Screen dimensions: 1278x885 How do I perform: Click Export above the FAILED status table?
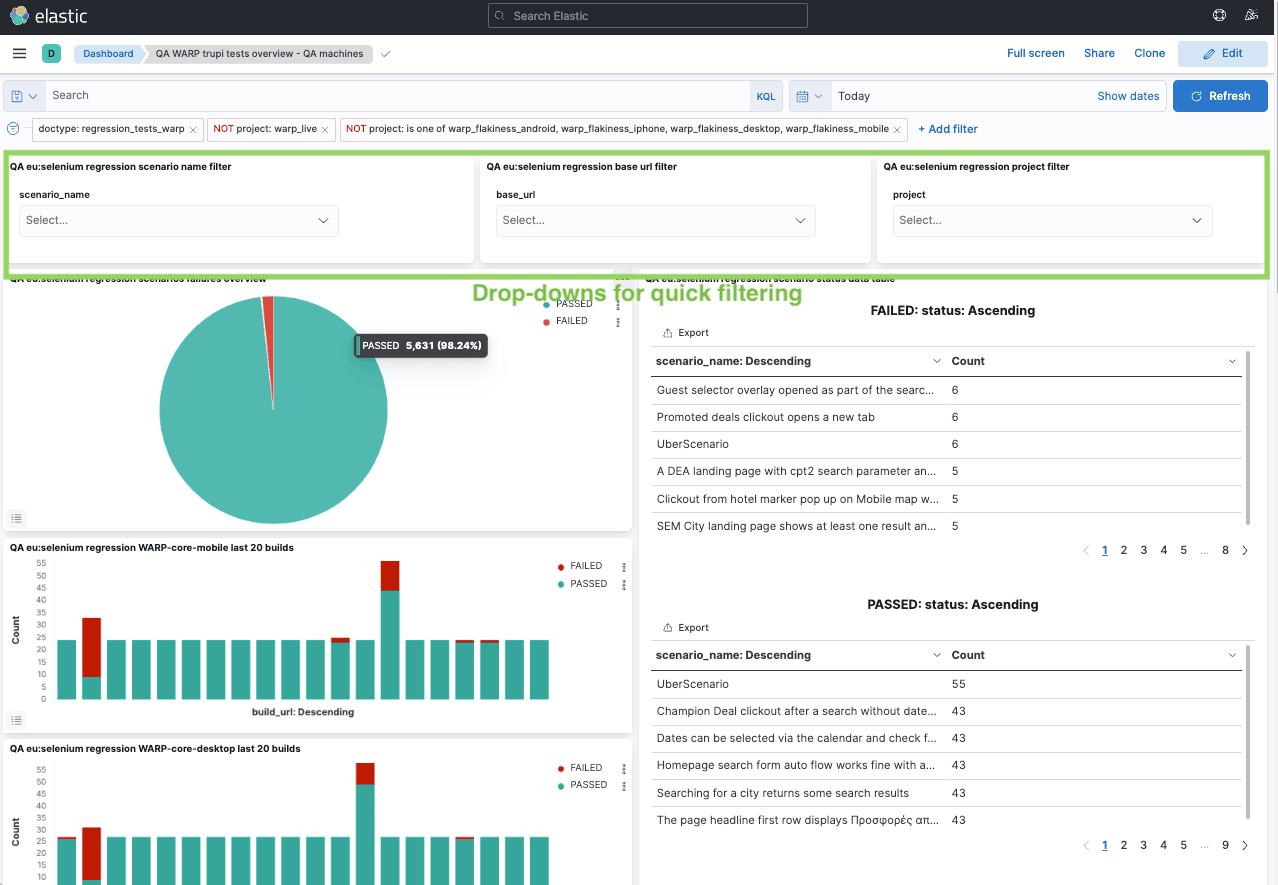(685, 332)
